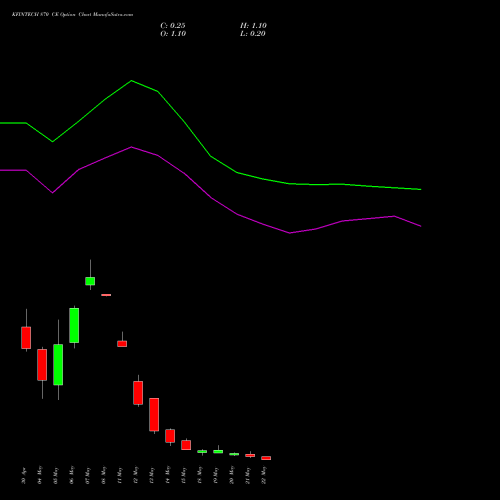The image size is (500, 500).
Task: Click the 12 May date label
Action: (136, 475)
